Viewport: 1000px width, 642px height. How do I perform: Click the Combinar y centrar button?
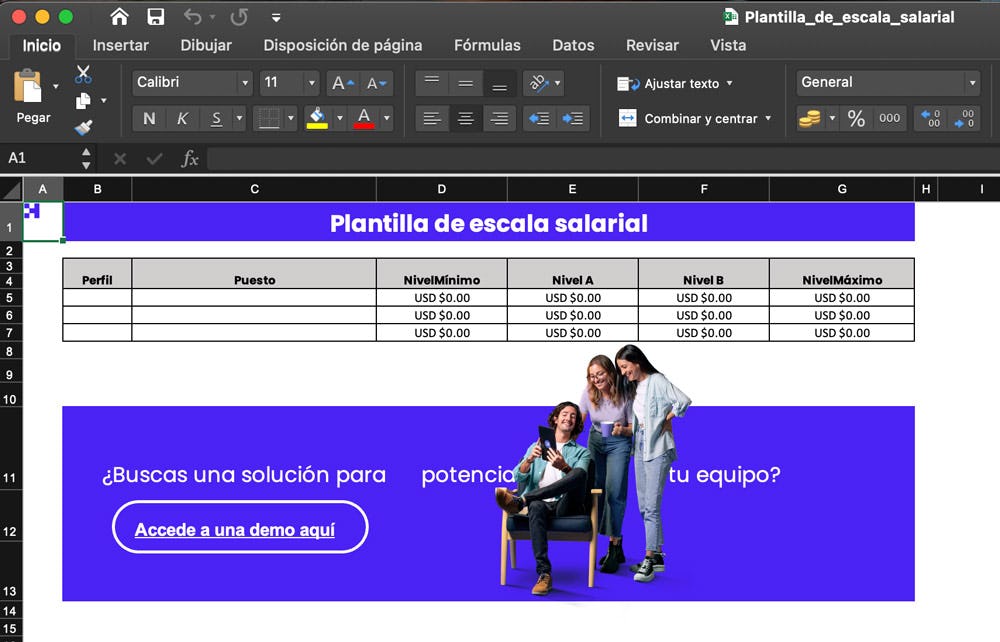696,119
